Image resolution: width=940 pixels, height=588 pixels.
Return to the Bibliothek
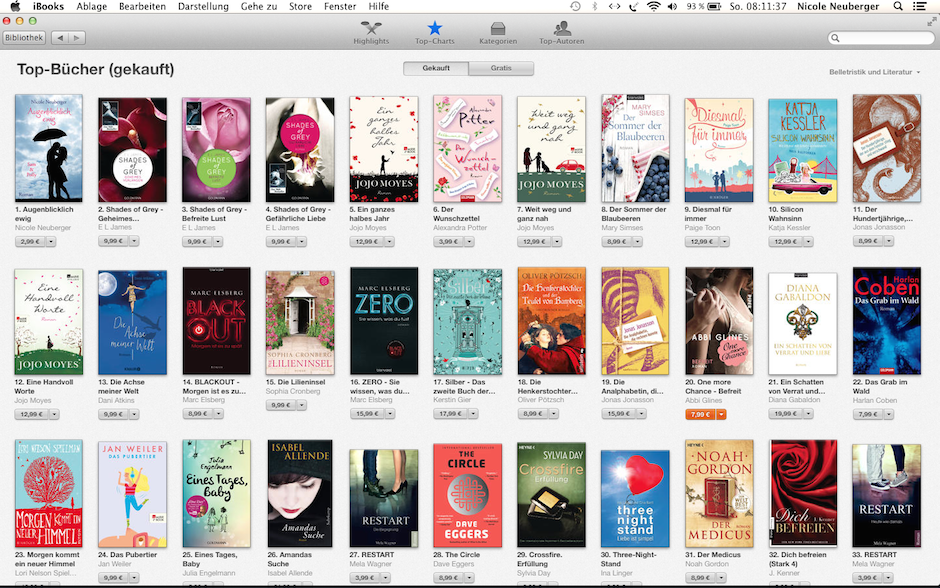[24, 38]
